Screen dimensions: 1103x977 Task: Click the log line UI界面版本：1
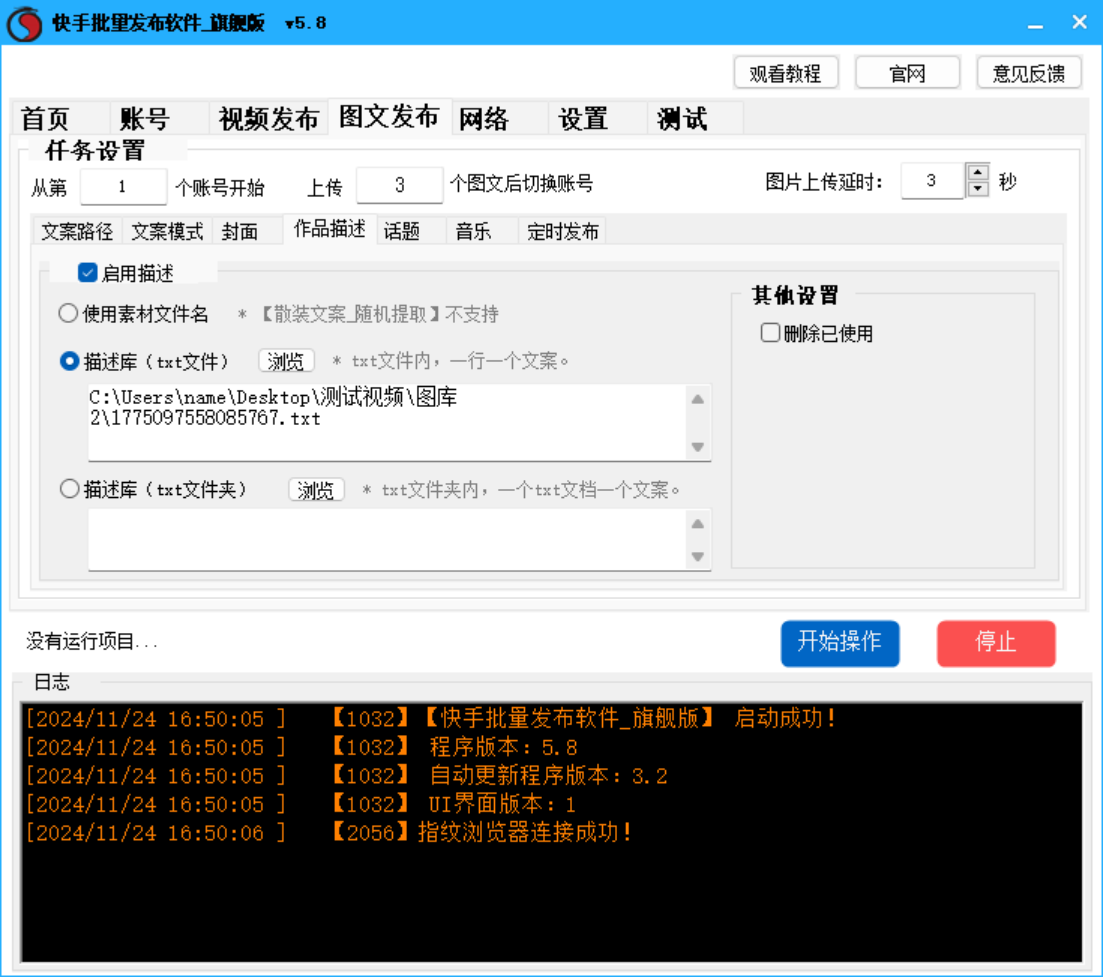(x=301, y=804)
